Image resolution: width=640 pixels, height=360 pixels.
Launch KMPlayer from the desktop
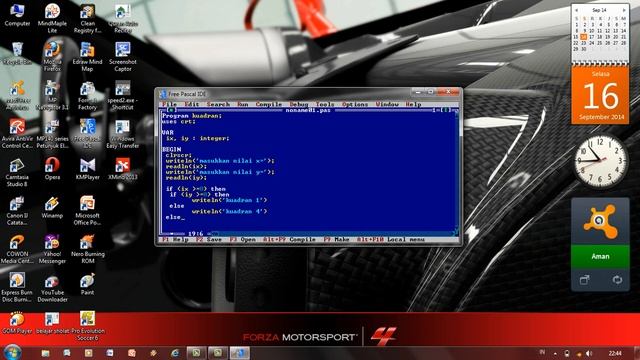coord(87,169)
